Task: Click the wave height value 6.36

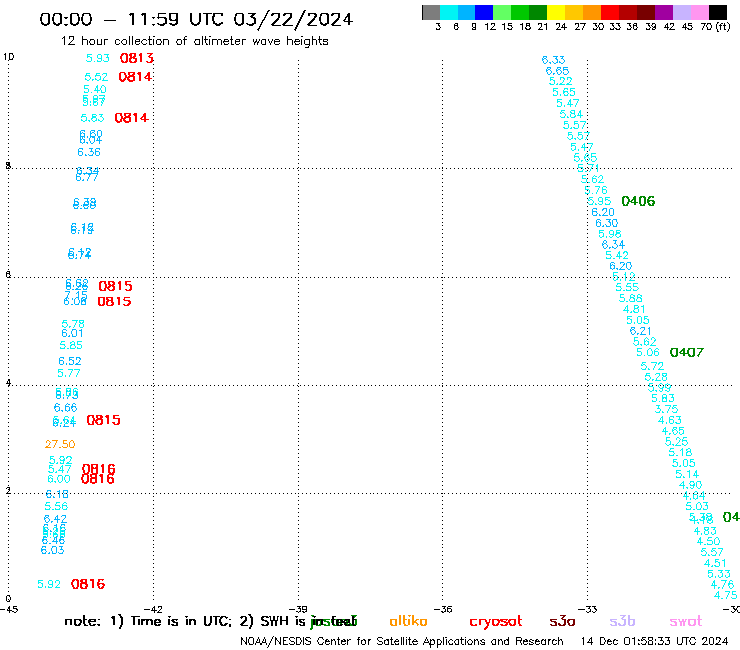Action: (89, 152)
